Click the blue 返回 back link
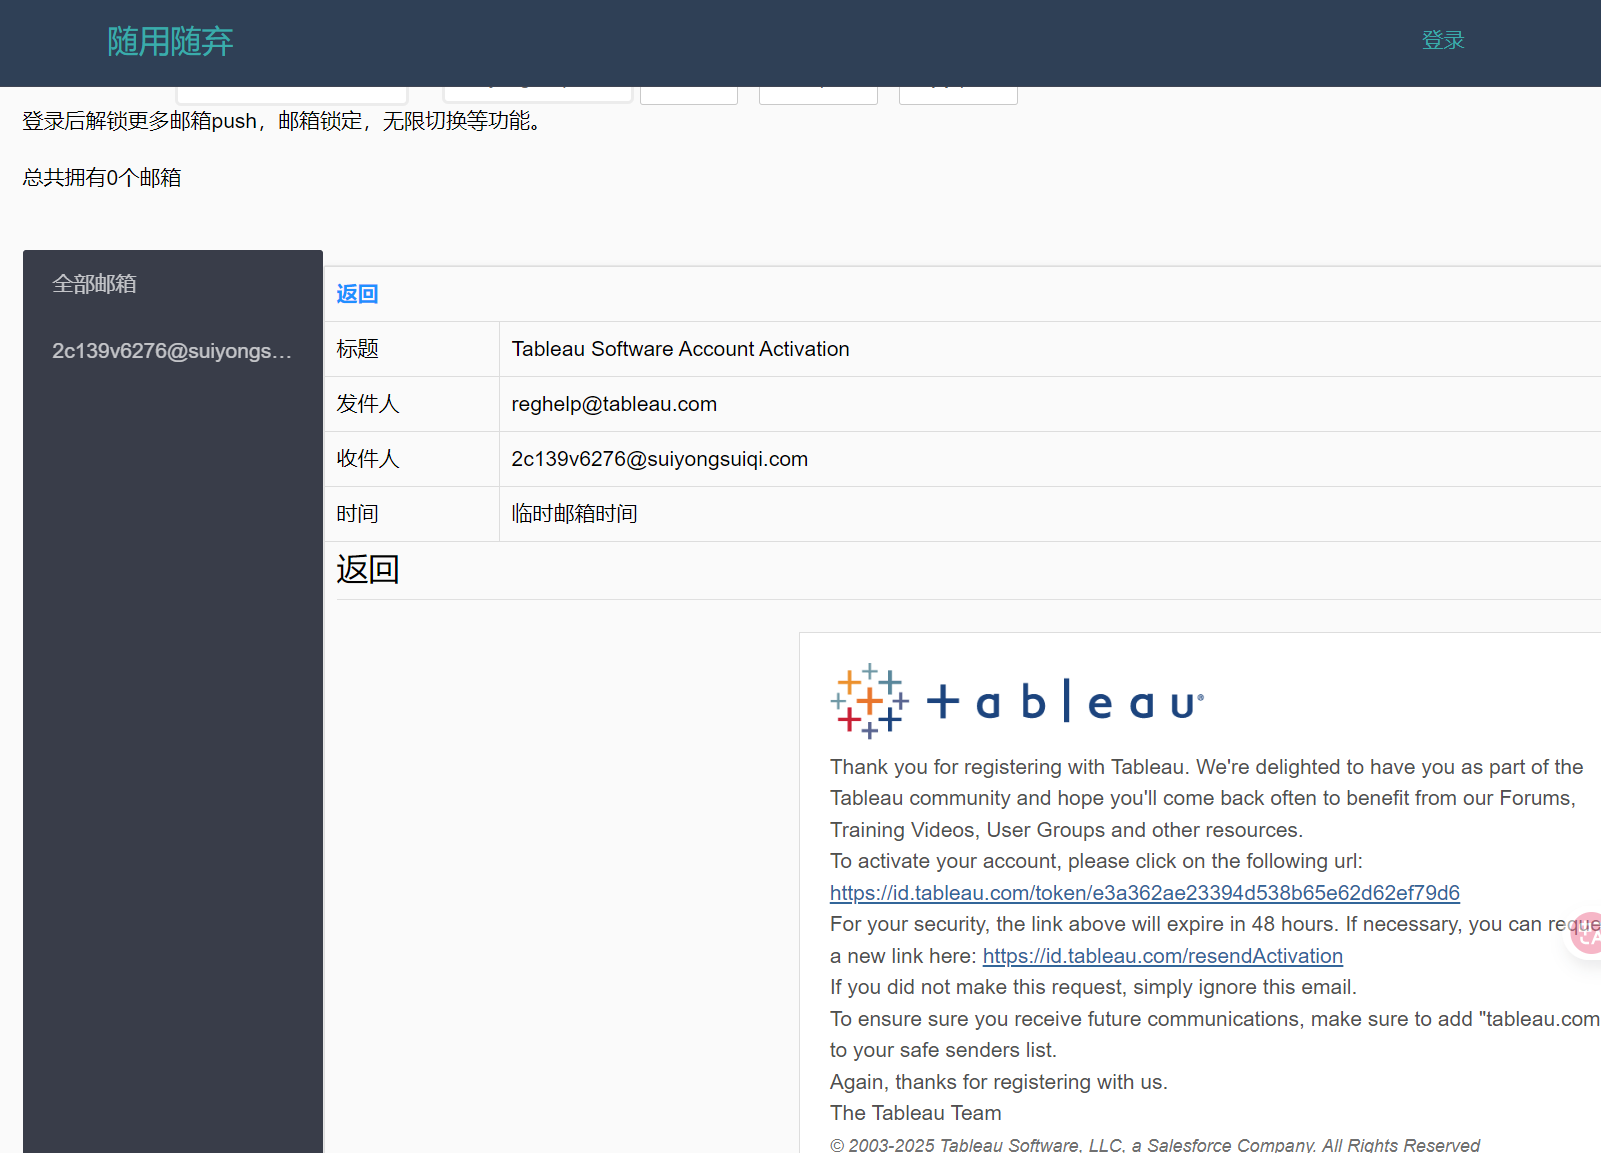Viewport: 1601px width, 1153px height. pos(357,294)
